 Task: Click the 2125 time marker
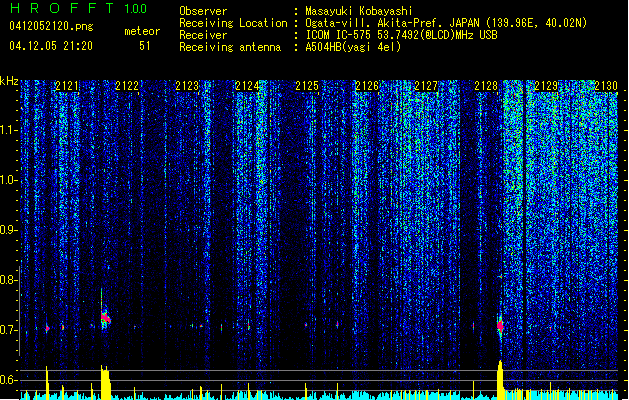(x=307, y=86)
